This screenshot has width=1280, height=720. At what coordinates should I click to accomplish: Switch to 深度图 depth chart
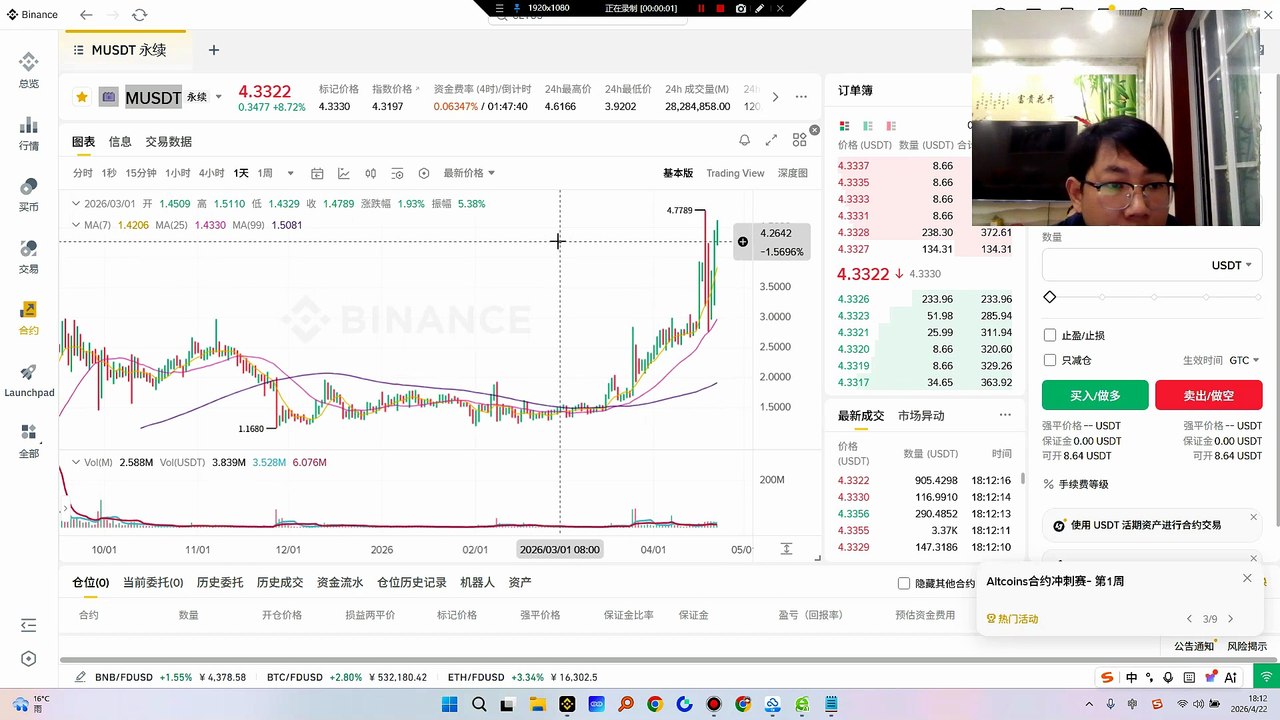(x=792, y=173)
